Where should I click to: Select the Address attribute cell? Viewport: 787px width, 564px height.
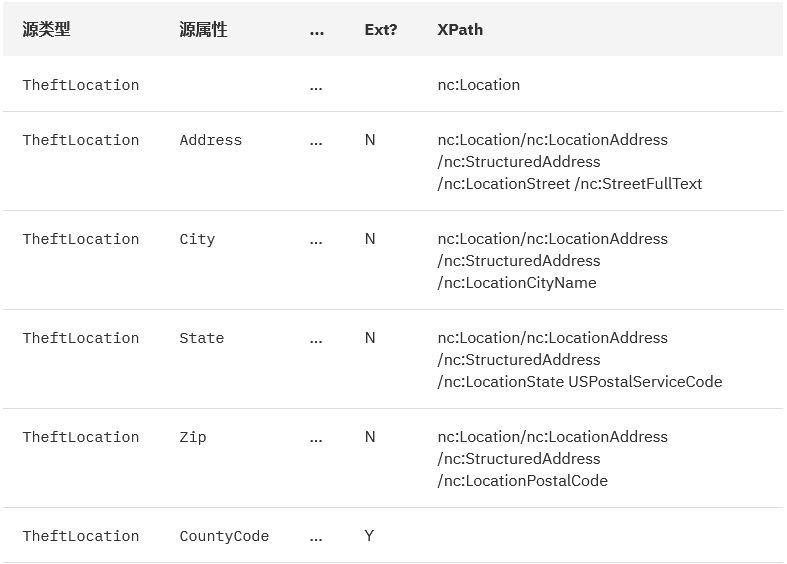[x=211, y=140]
